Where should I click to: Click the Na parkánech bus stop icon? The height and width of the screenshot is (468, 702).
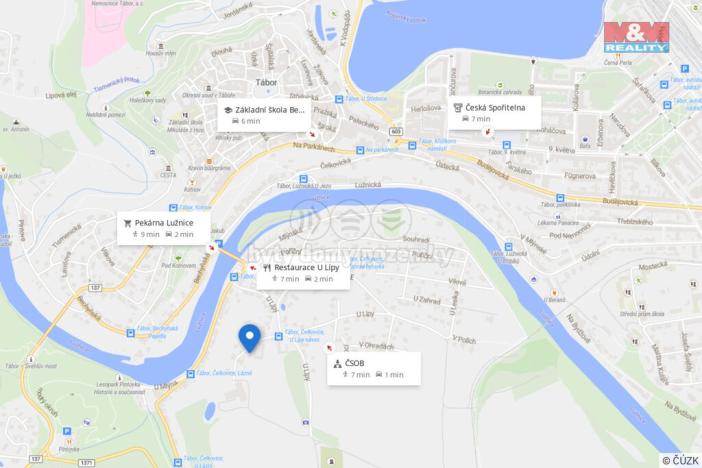pyautogui.click(x=360, y=150)
